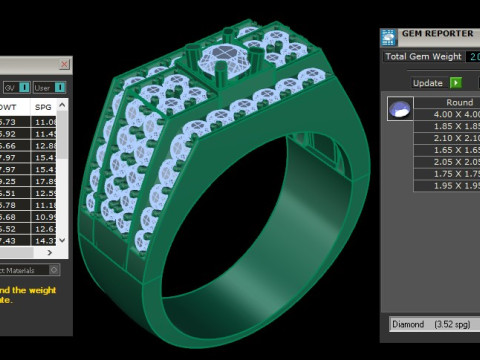Click the GEM REPORTER title
Screen dimensions: 480x360
point(437,34)
